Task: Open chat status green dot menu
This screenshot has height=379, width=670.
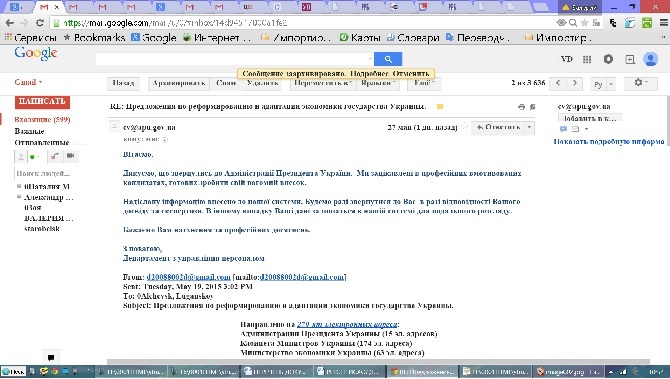Action: pos(34,157)
